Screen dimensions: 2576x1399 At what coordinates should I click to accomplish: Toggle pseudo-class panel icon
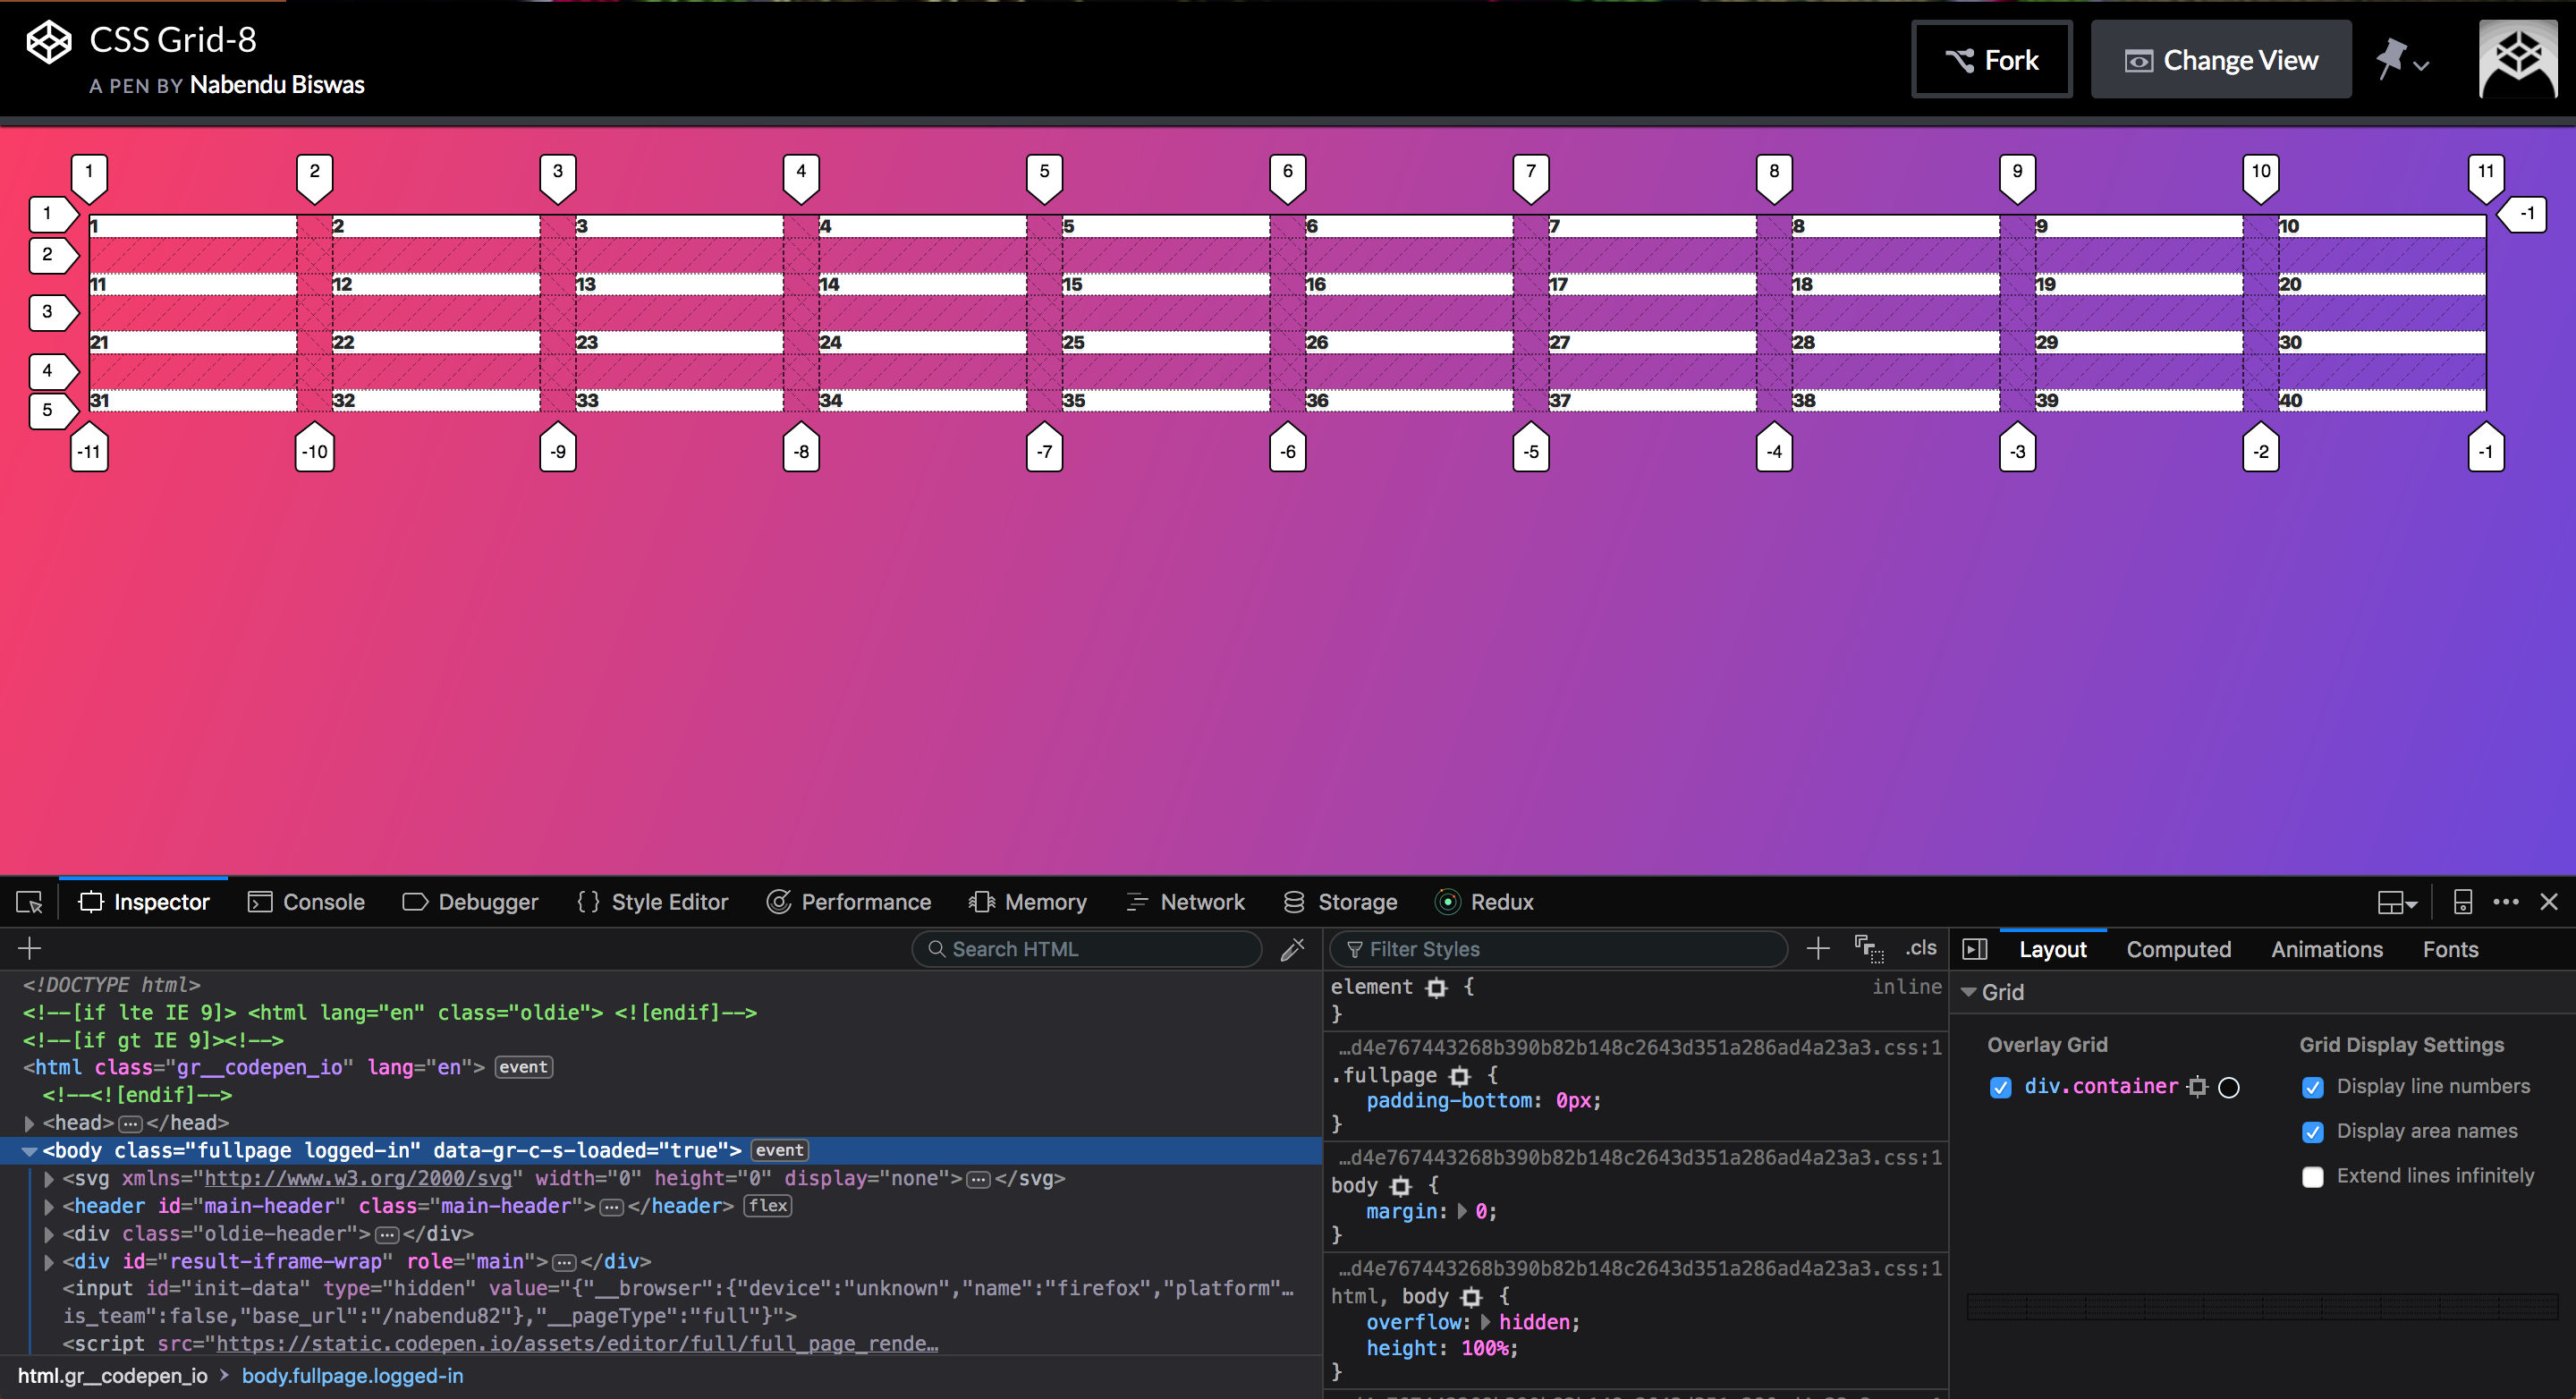(x=1868, y=948)
